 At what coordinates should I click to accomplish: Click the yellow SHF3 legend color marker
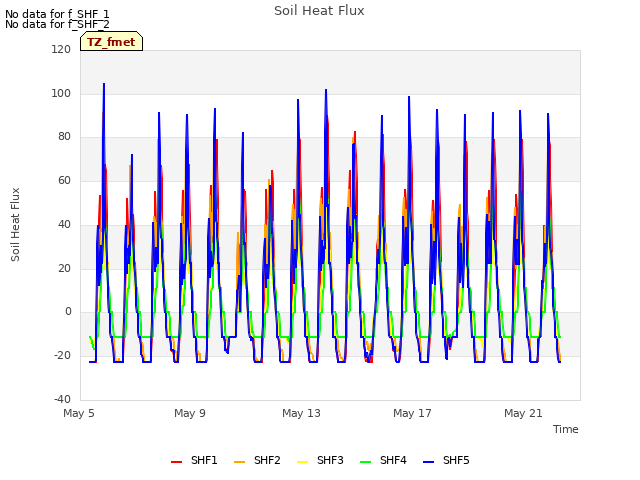tap(302, 462)
